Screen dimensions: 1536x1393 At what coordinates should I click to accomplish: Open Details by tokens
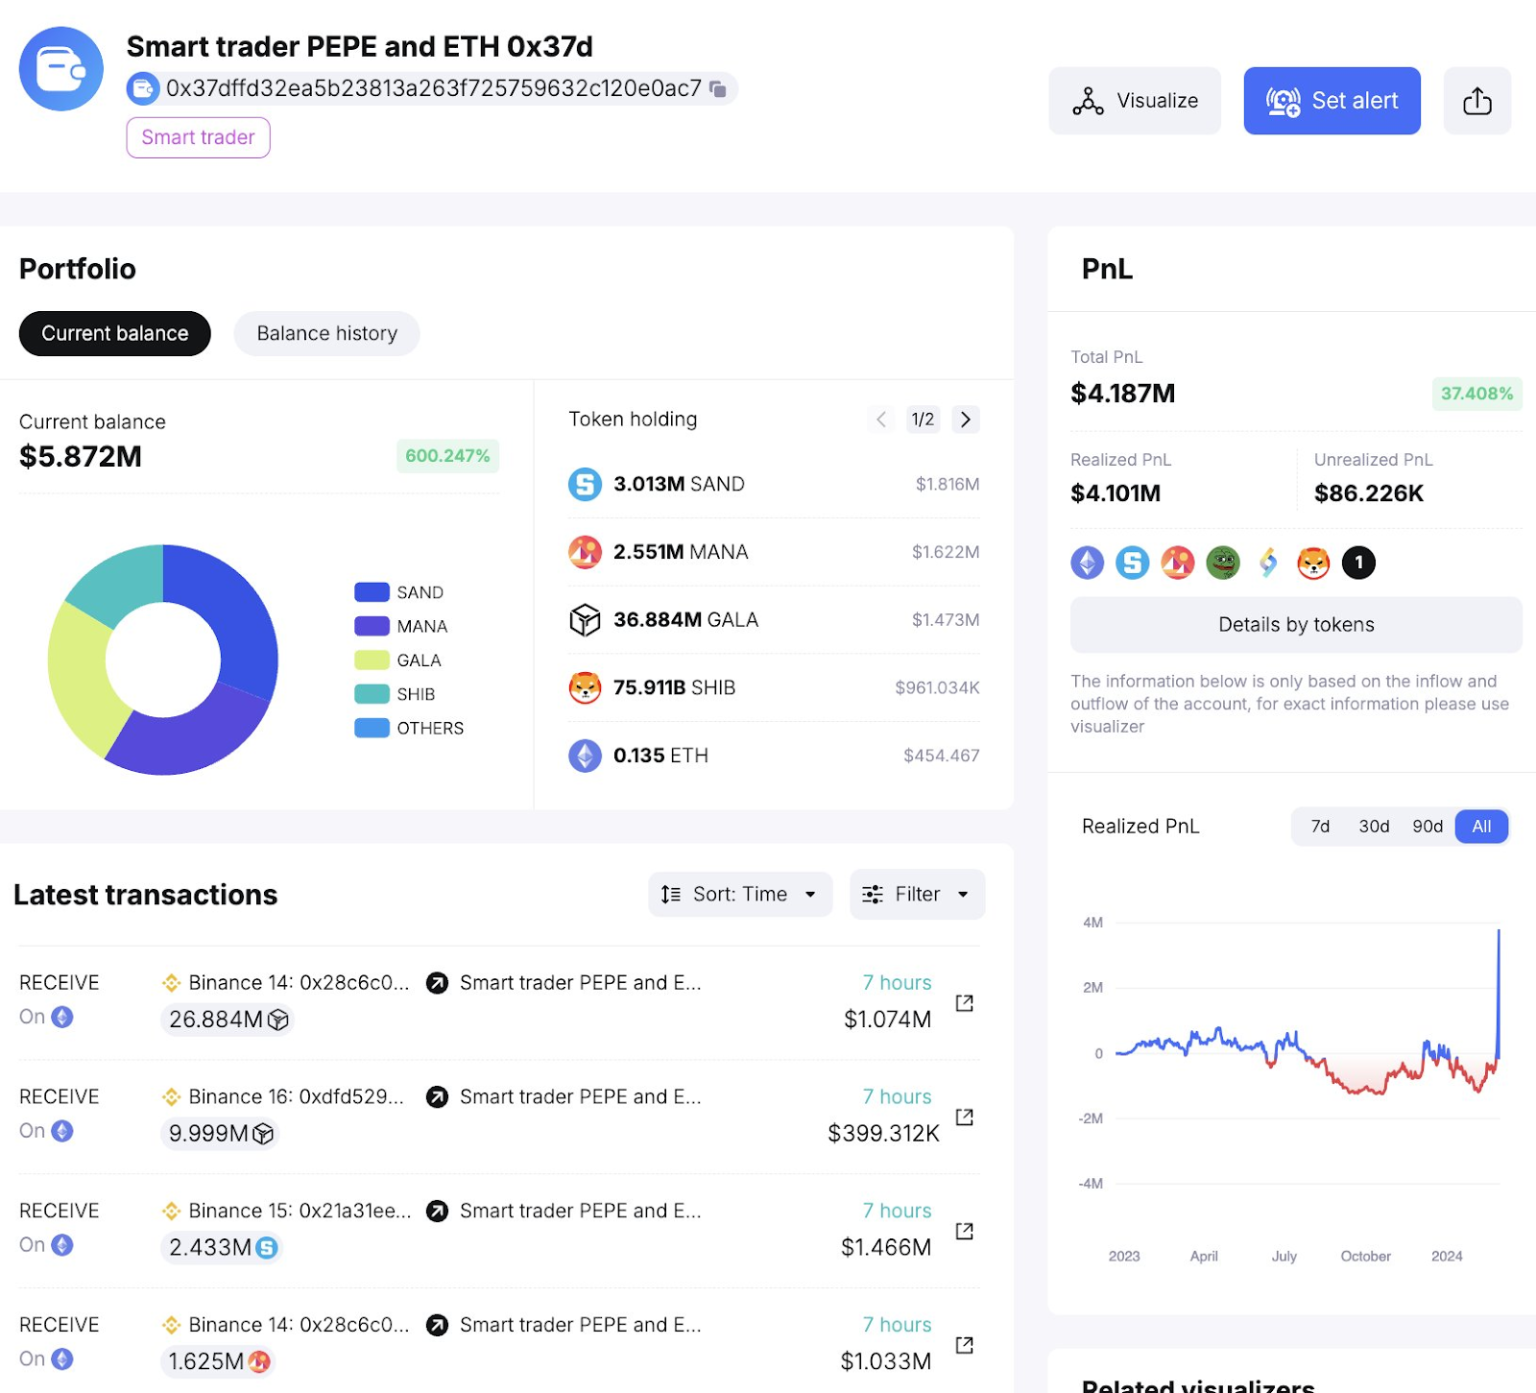coord(1295,624)
